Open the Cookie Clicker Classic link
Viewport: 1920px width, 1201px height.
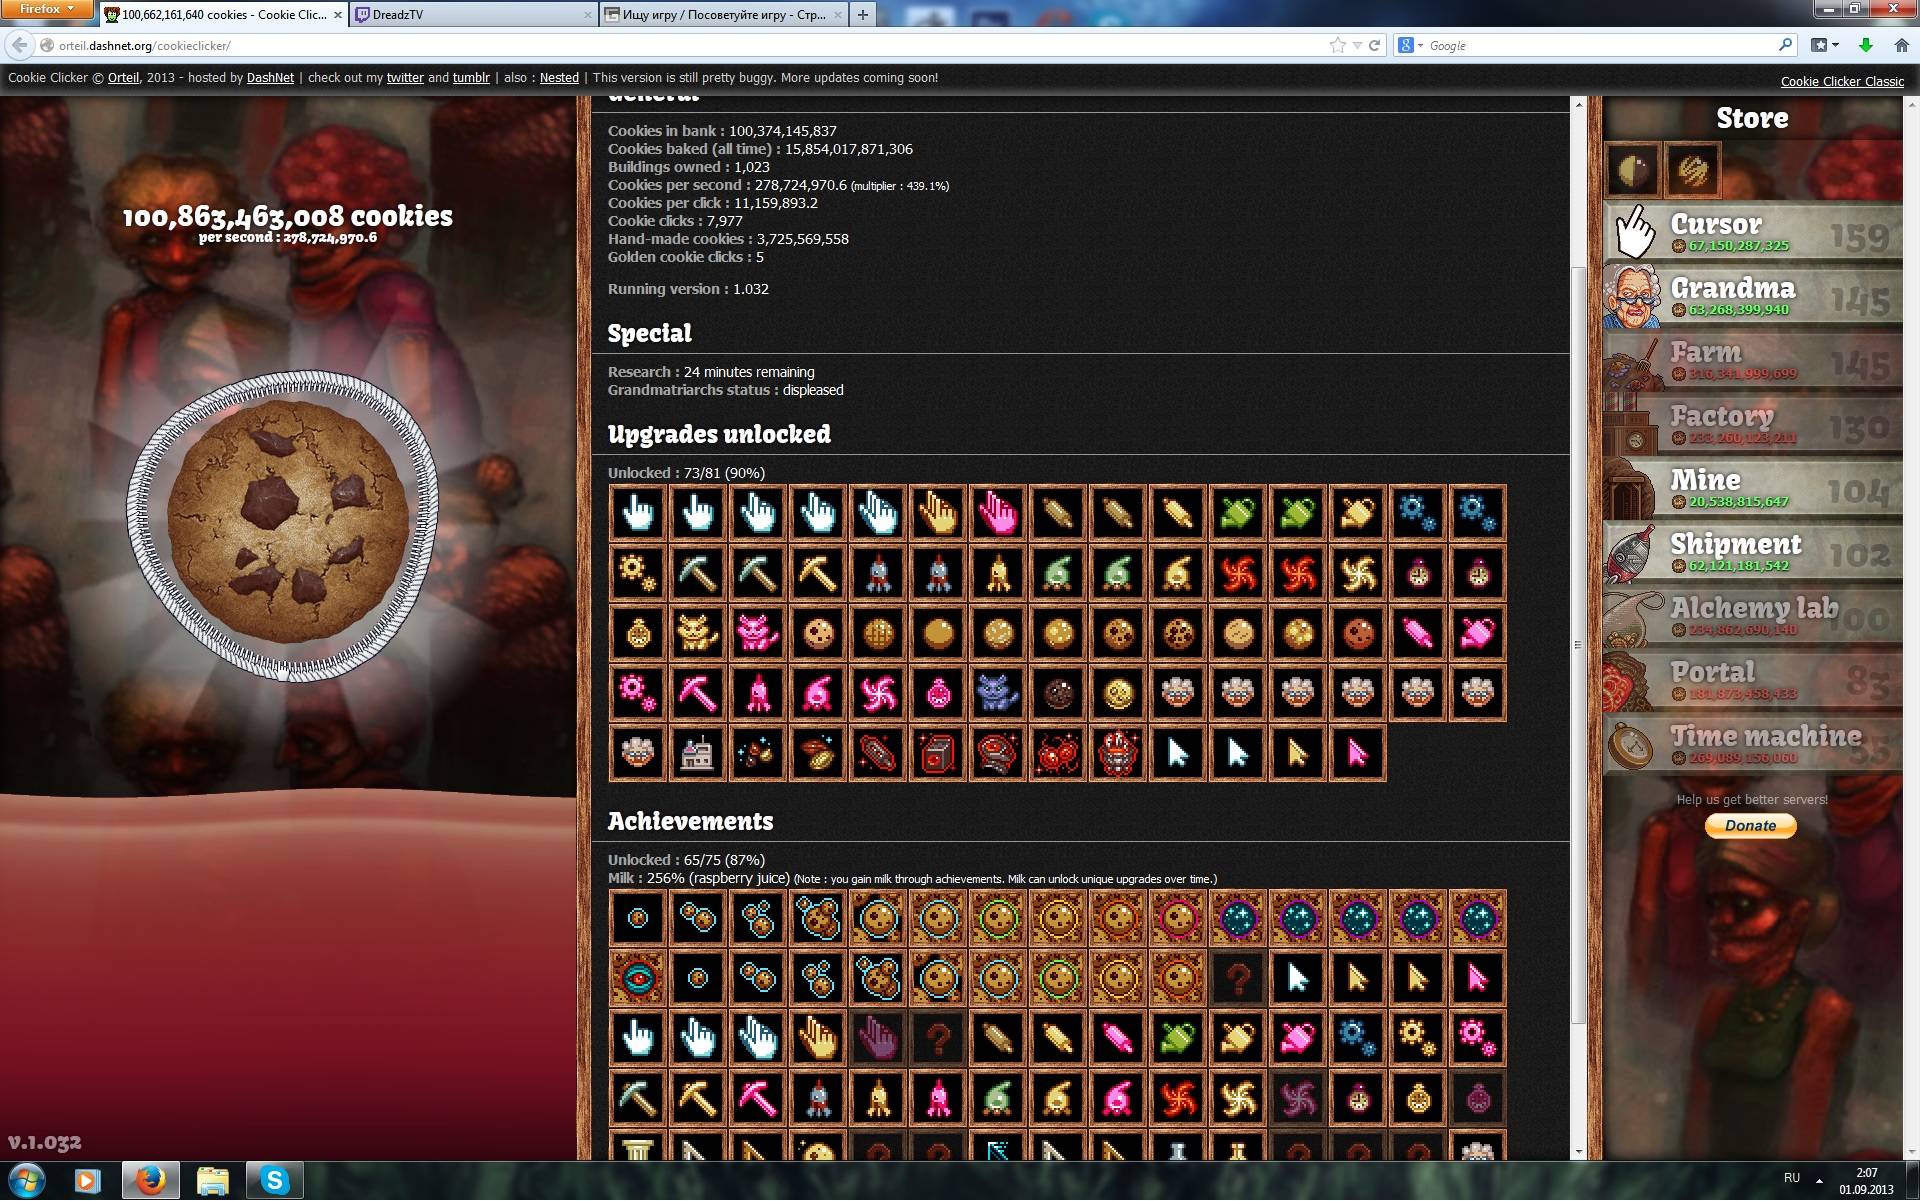(1841, 82)
